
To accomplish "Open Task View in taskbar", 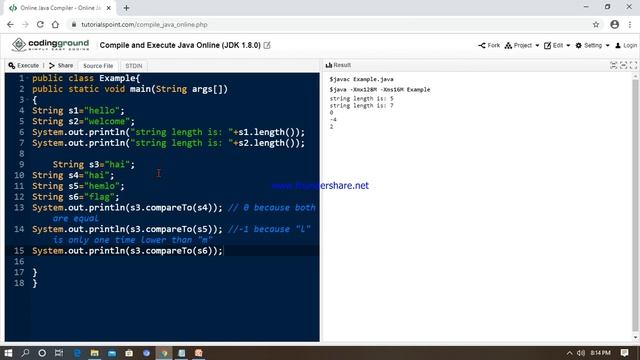I will click(x=59, y=353).
